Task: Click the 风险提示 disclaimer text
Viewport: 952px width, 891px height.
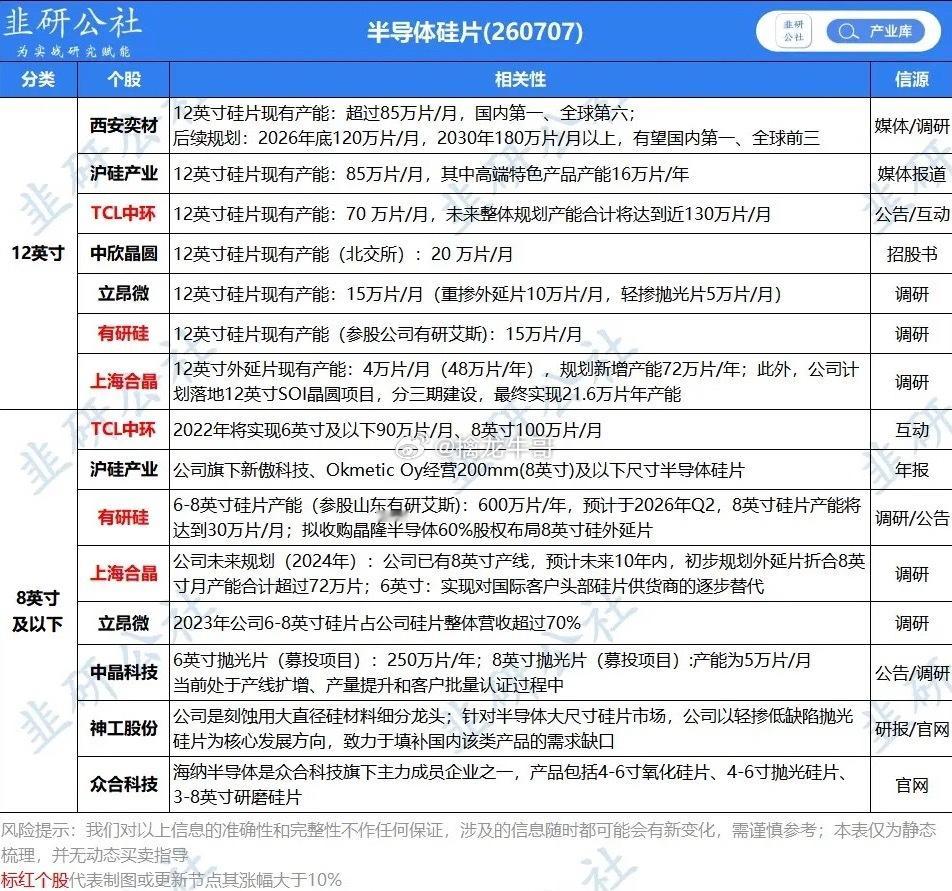Action: coord(468,842)
